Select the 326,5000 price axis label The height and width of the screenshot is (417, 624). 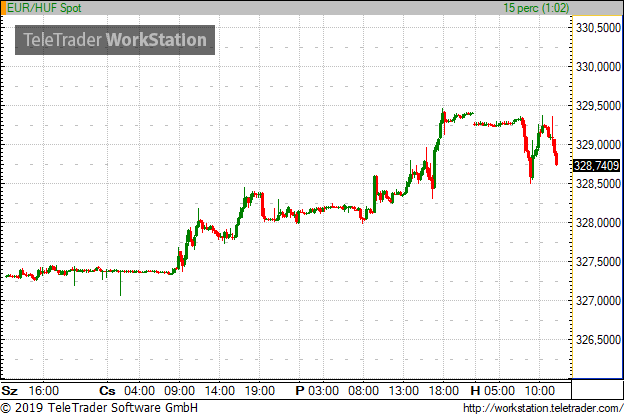(598, 340)
